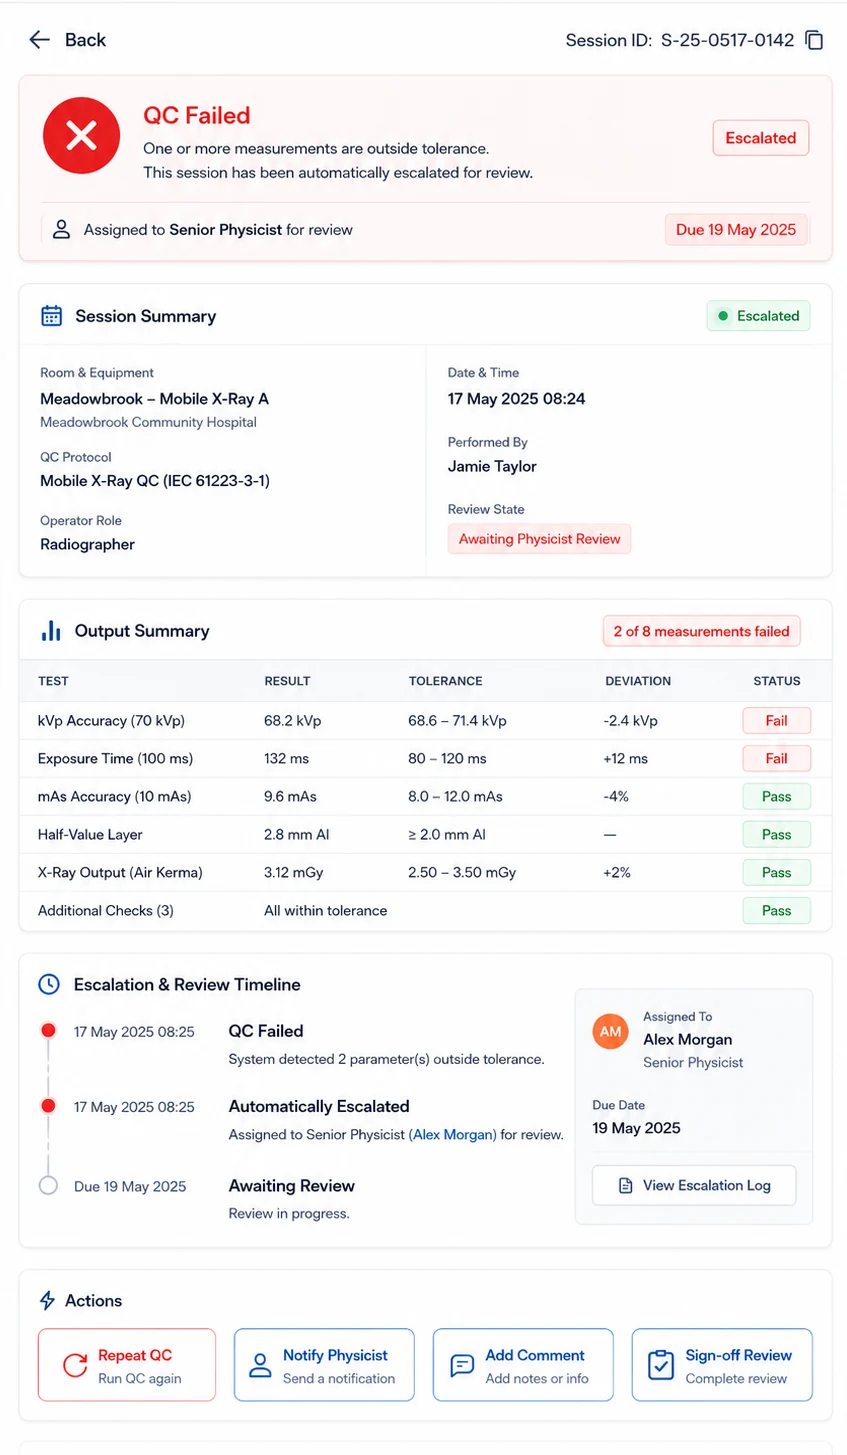The width and height of the screenshot is (847, 1455).
Task: Click Mobile X-Ray QC (IEC 61223-3-1) protocol
Action: pyautogui.click(x=155, y=480)
